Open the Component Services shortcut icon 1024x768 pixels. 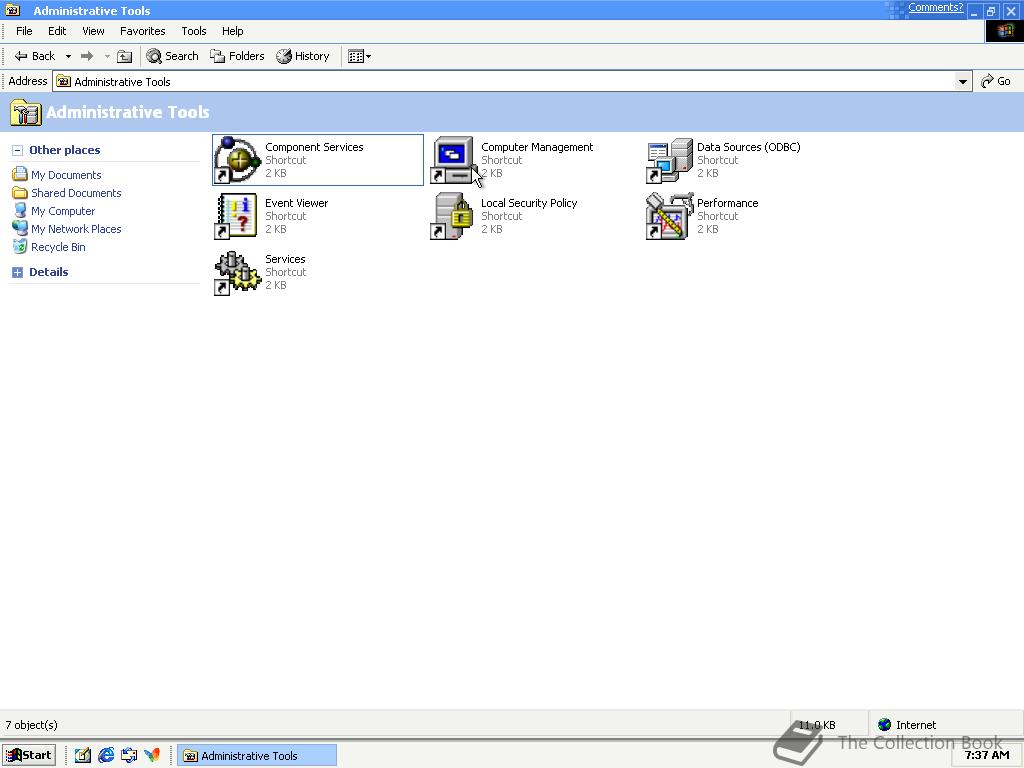(x=238, y=160)
